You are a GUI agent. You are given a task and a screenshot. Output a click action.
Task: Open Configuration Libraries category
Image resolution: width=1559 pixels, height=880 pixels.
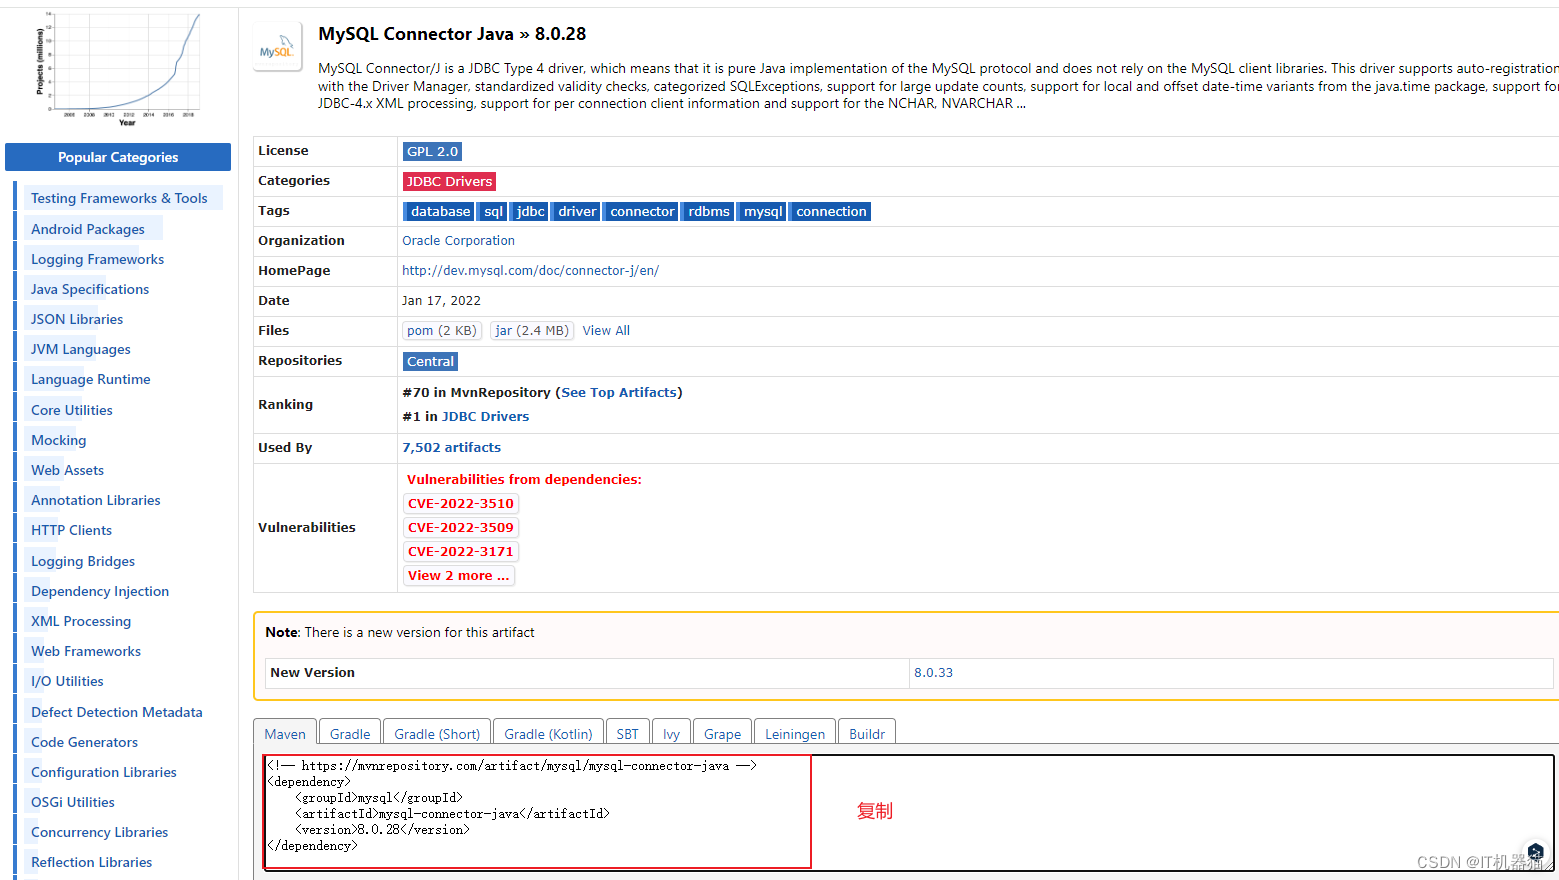pos(104,772)
